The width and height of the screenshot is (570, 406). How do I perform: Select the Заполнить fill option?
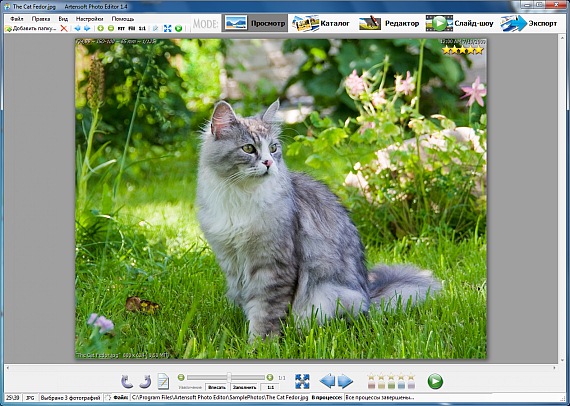(244, 387)
